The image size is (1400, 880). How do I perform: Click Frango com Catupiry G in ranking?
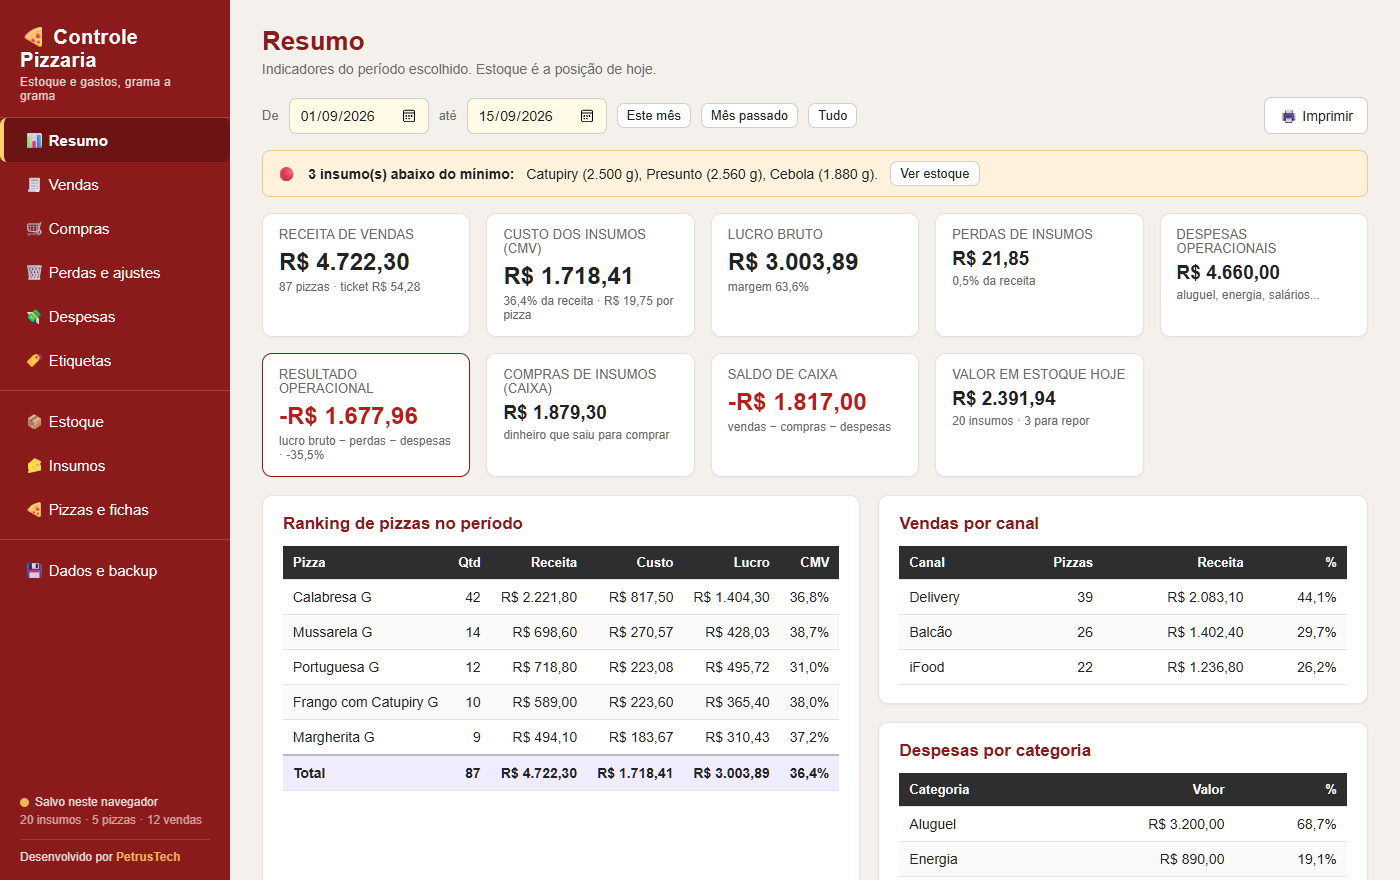pyautogui.click(x=365, y=702)
